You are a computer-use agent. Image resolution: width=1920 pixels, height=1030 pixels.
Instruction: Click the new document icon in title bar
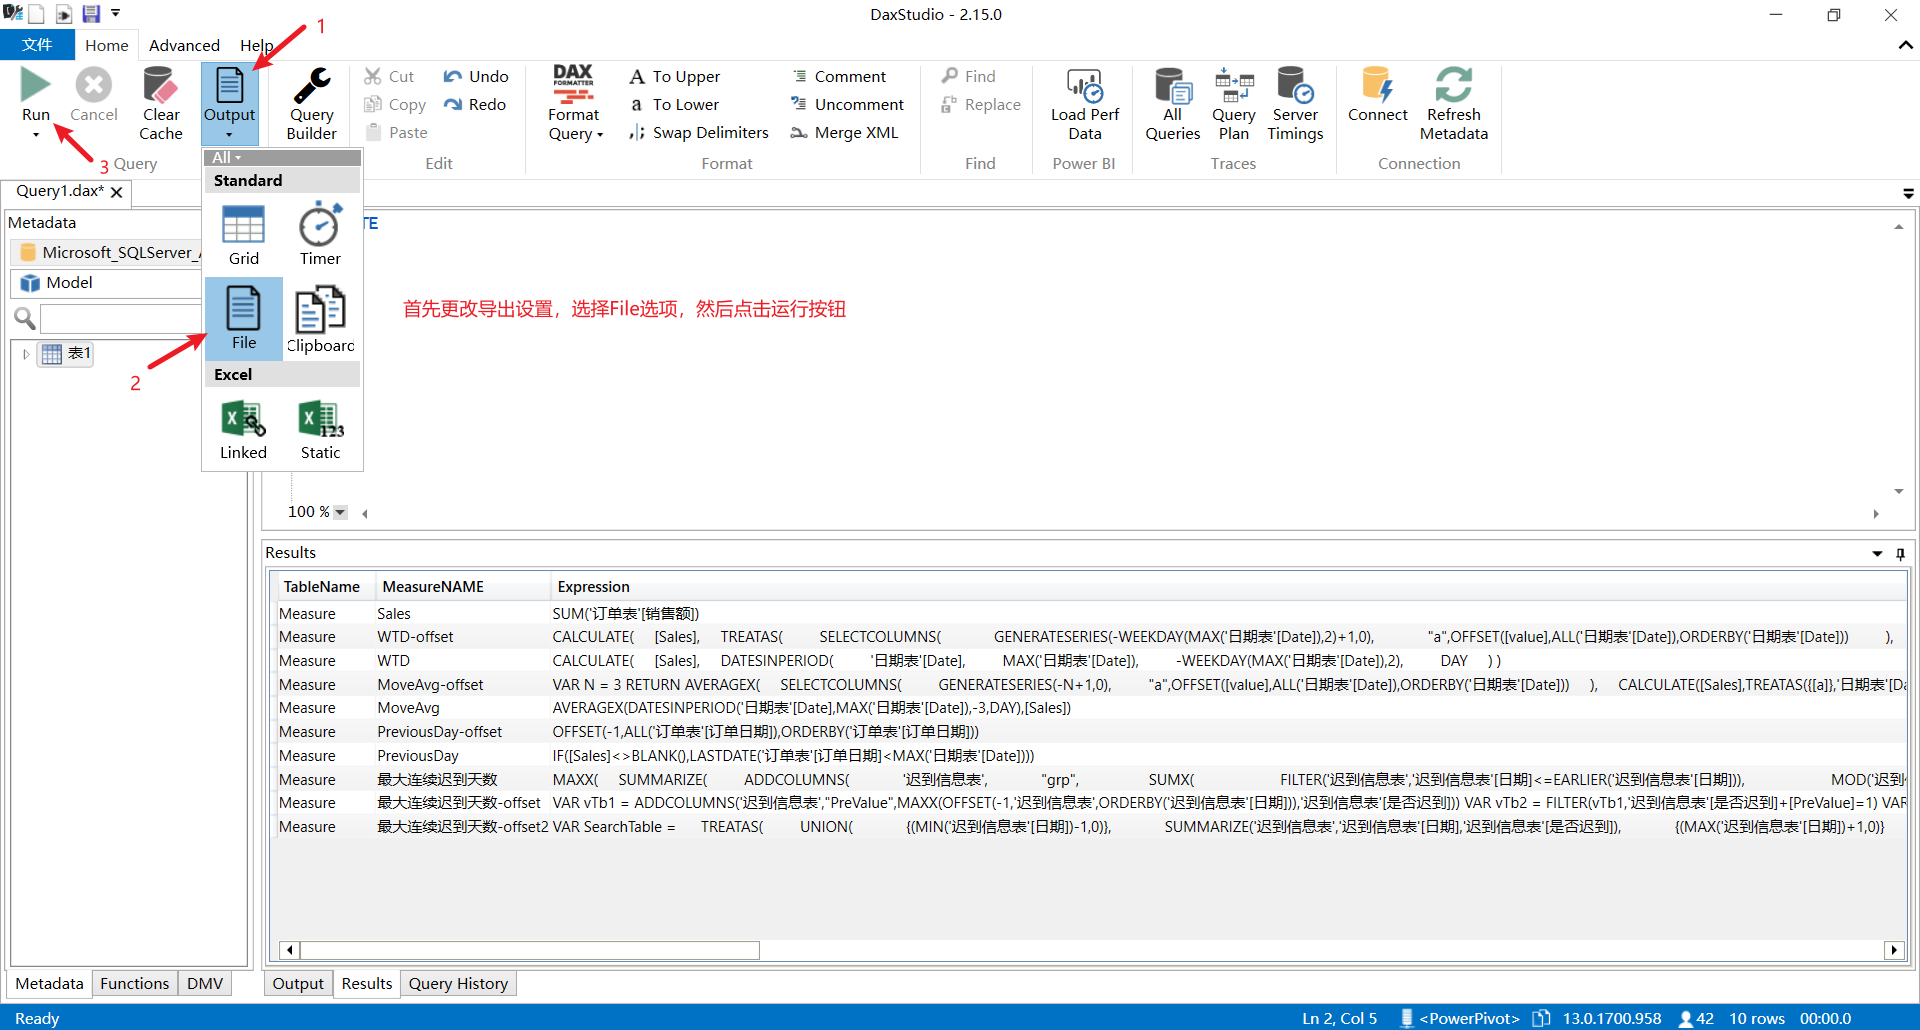coord(37,14)
